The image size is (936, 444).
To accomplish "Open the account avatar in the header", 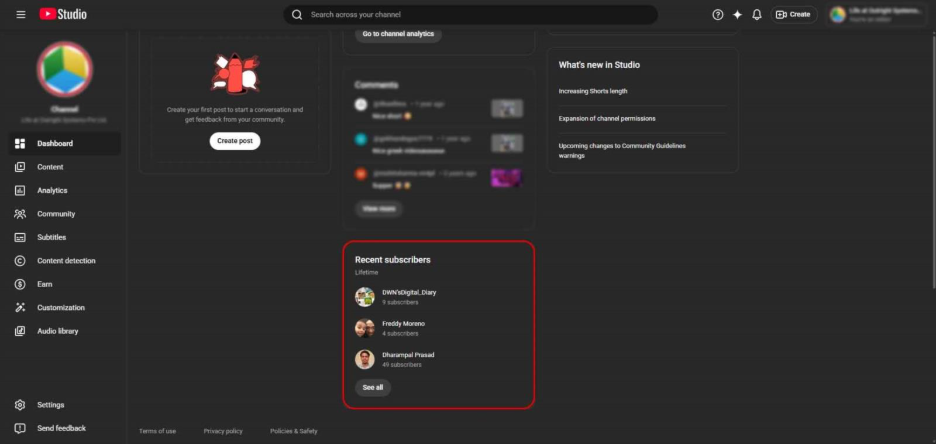I will (x=838, y=14).
